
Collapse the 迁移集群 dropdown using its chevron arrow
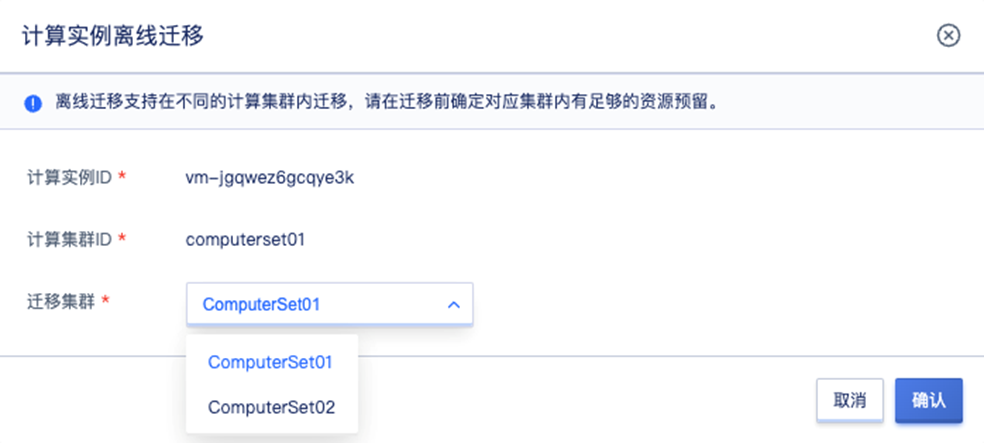point(453,304)
